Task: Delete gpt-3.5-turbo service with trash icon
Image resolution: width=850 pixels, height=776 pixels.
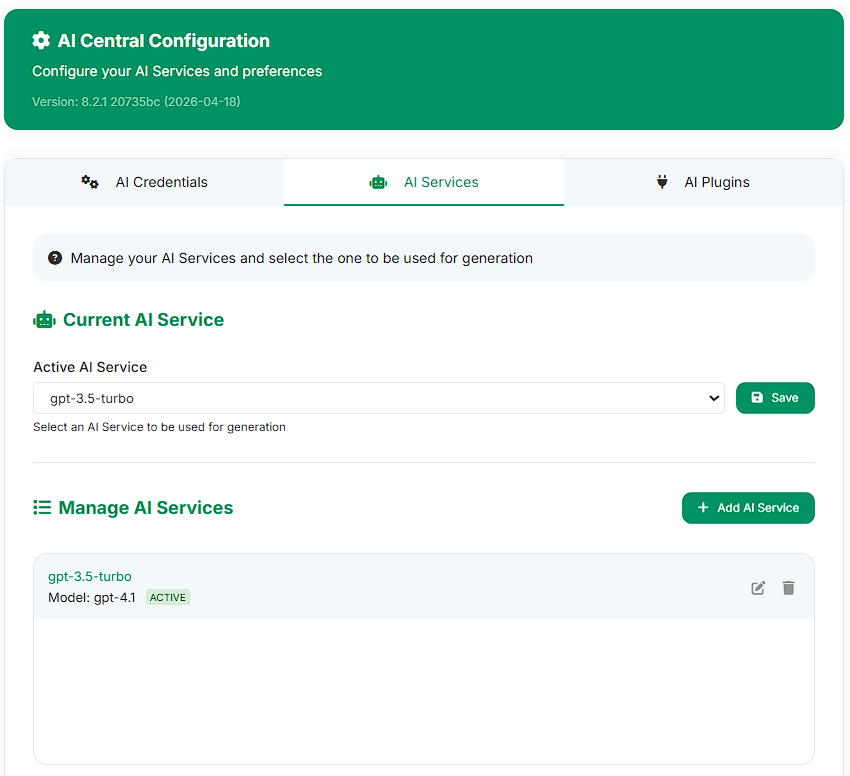Action: point(789,588)
